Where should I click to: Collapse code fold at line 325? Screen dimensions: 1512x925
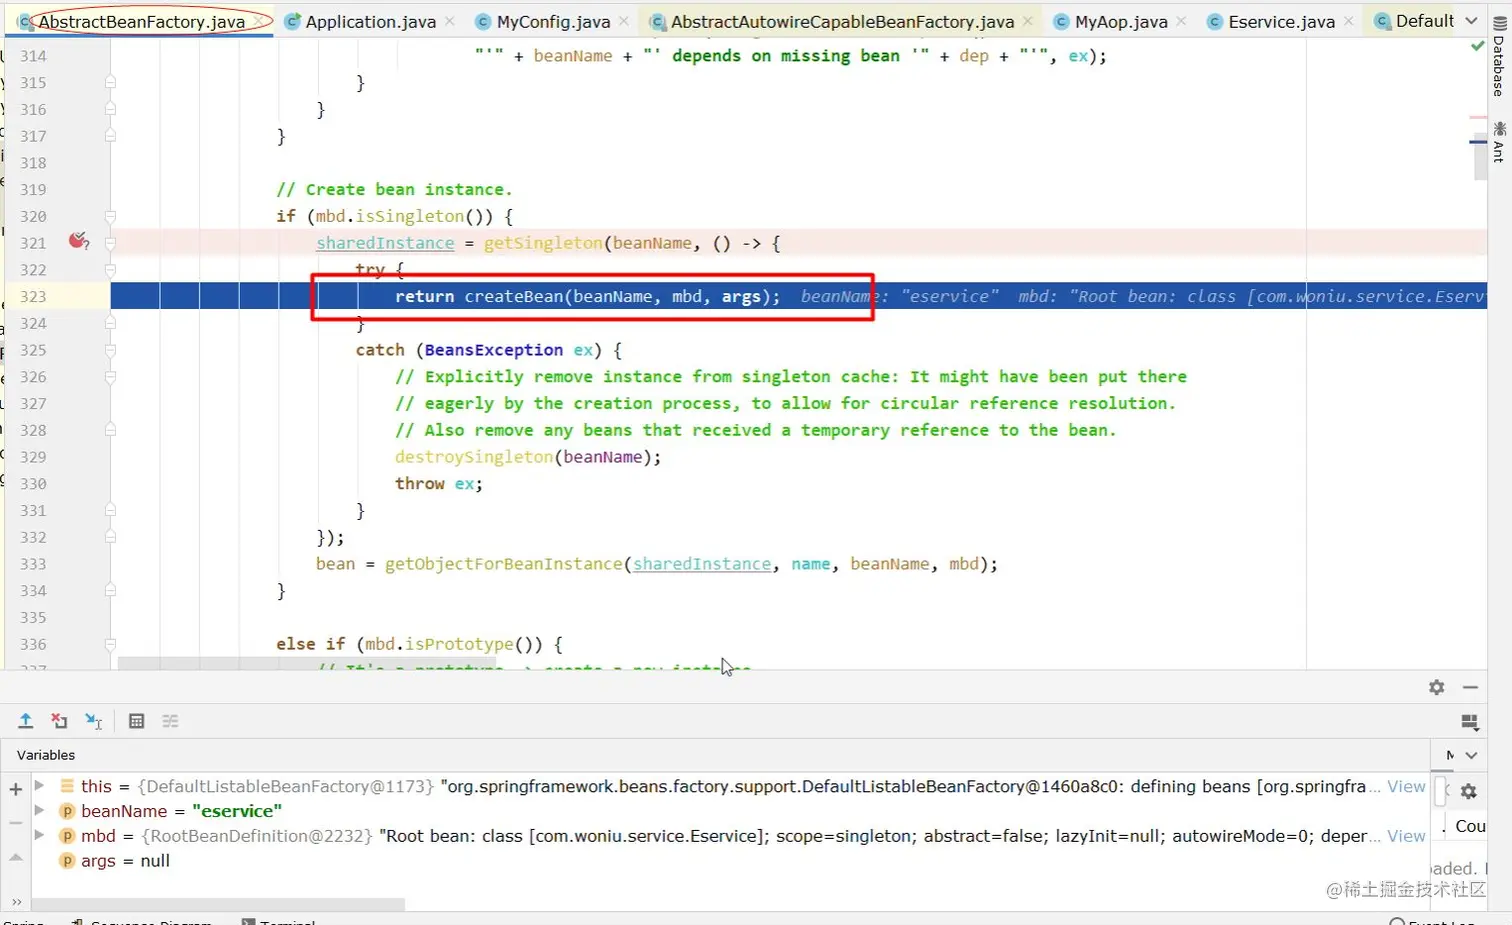[x=110, y=350]
